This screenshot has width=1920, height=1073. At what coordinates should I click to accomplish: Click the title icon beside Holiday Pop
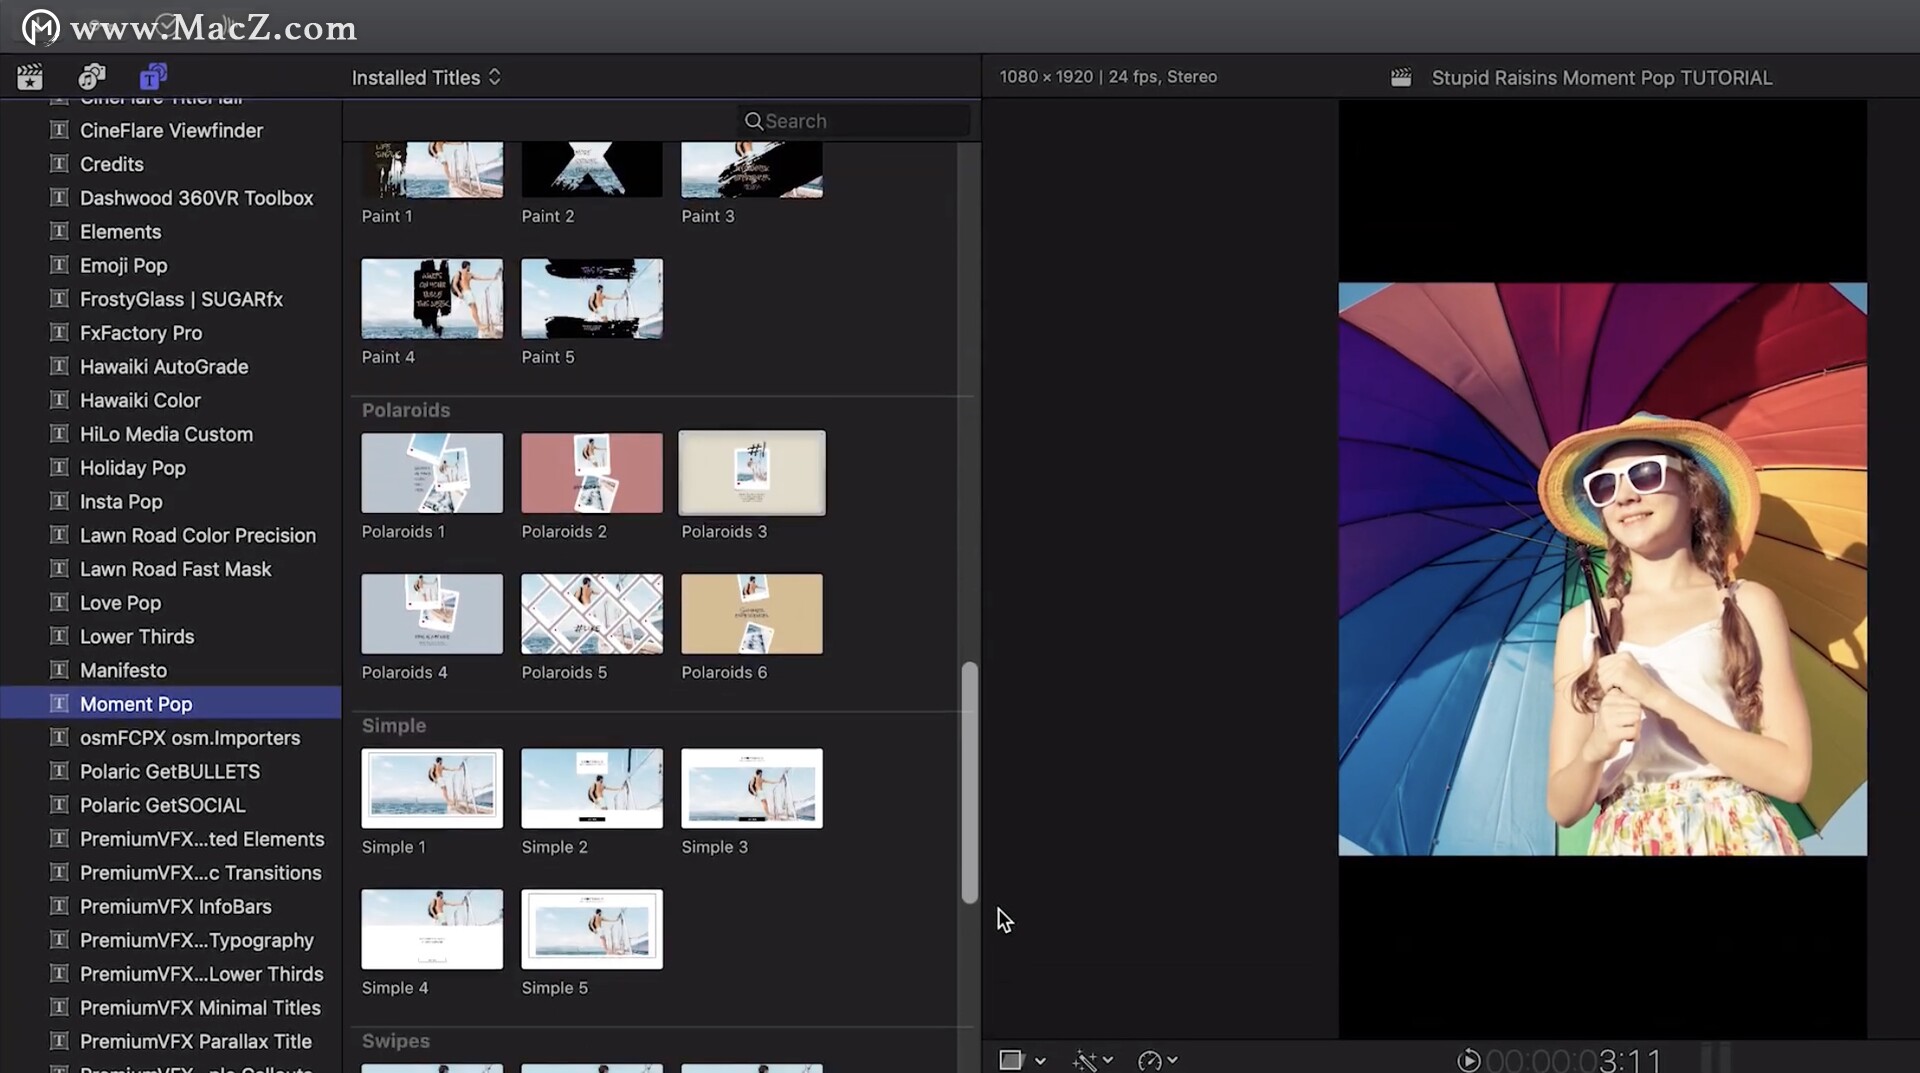coord(59,468)
